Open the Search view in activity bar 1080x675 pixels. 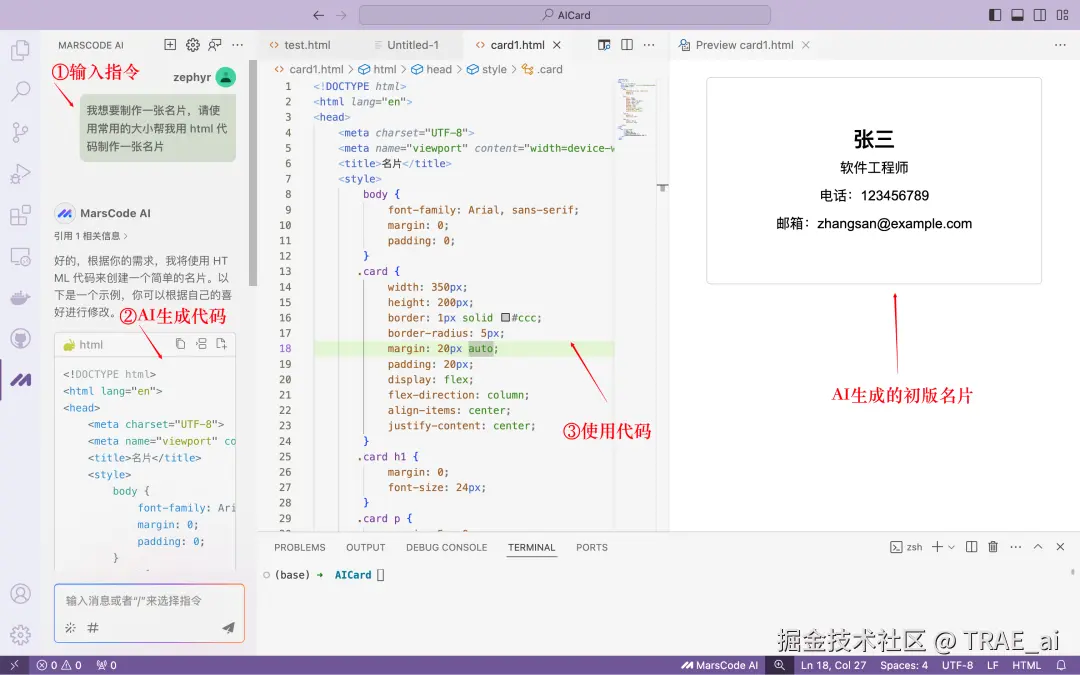click(21, 90)
